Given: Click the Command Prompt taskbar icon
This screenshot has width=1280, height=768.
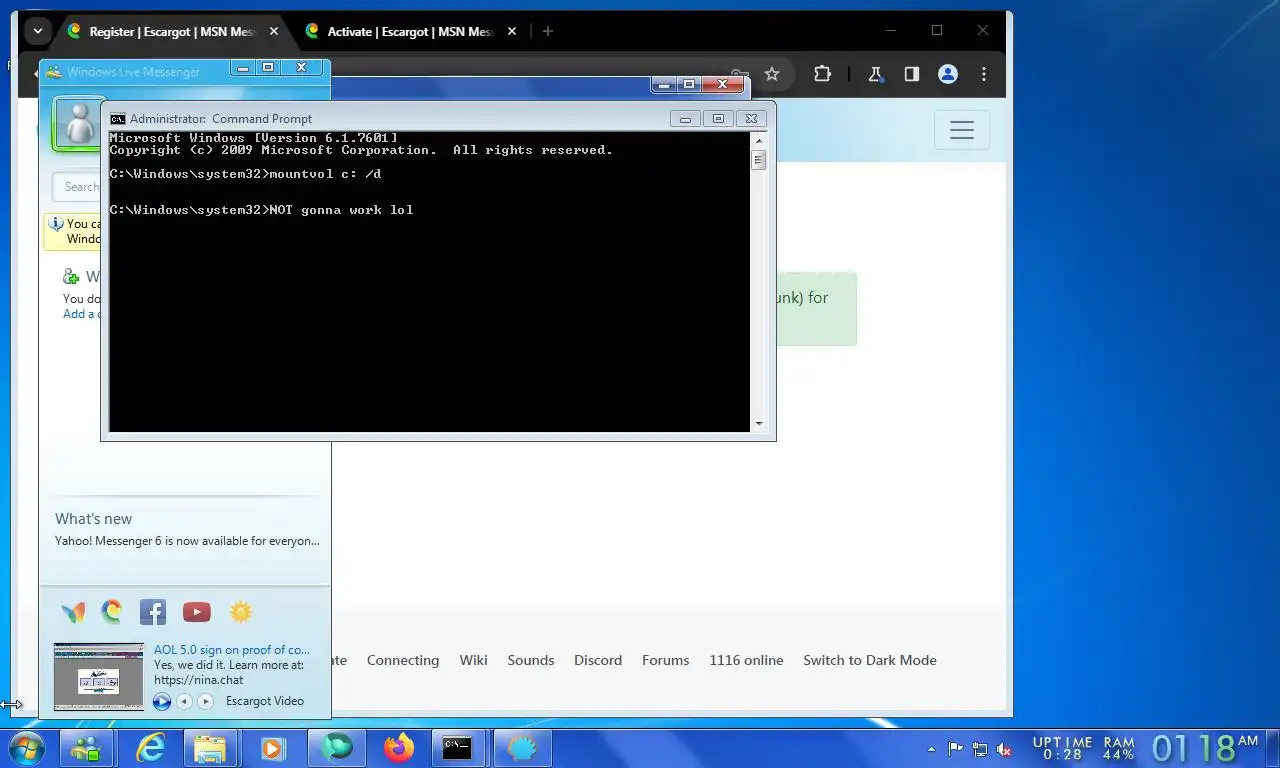Looking at the screenshot, I should tap(458, 748).
